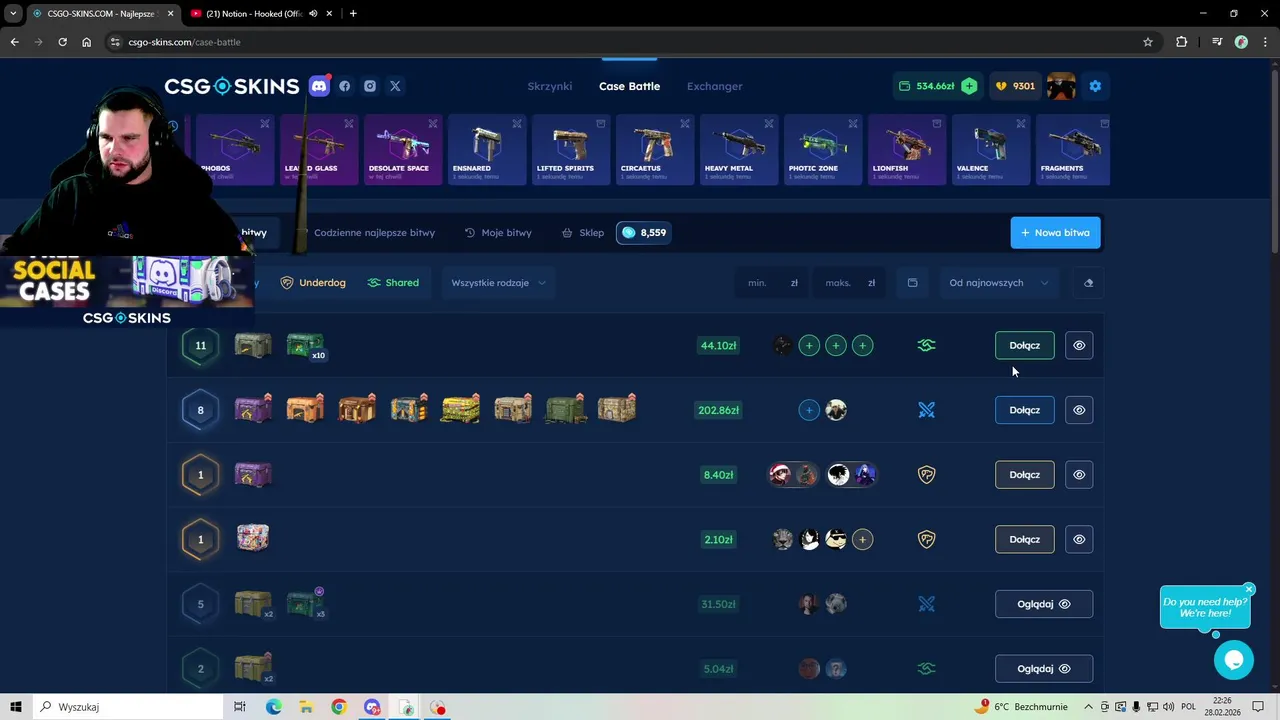Toggle the Underdog filter
Screen dimensions: 1280x720
[313, 283]
